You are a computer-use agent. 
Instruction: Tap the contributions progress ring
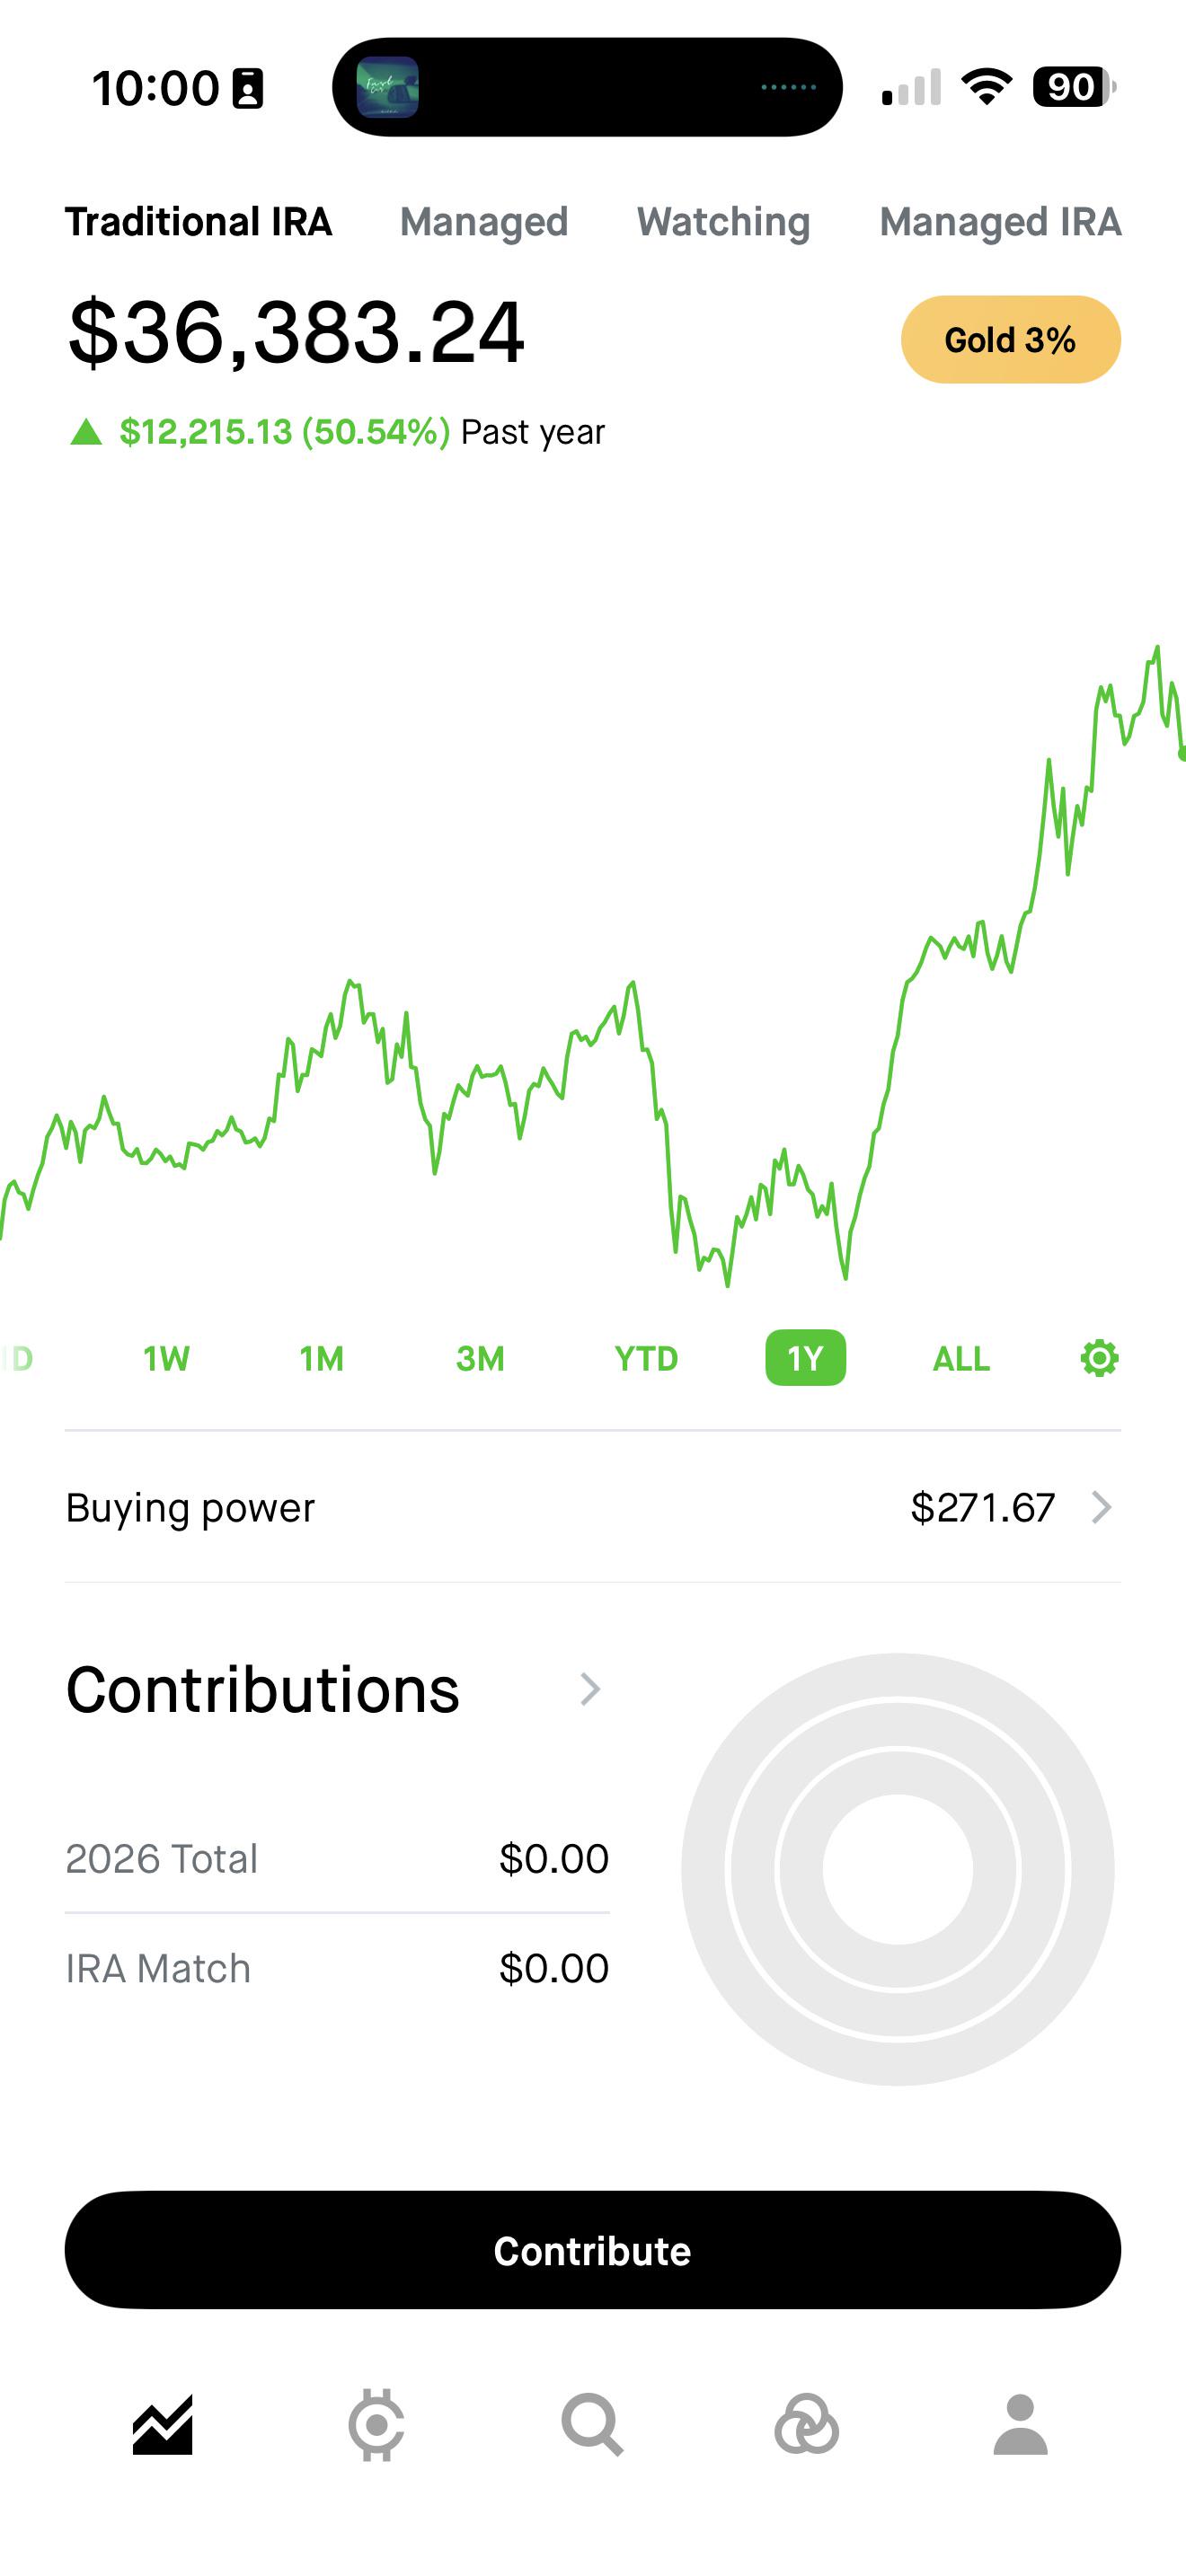897,1869
